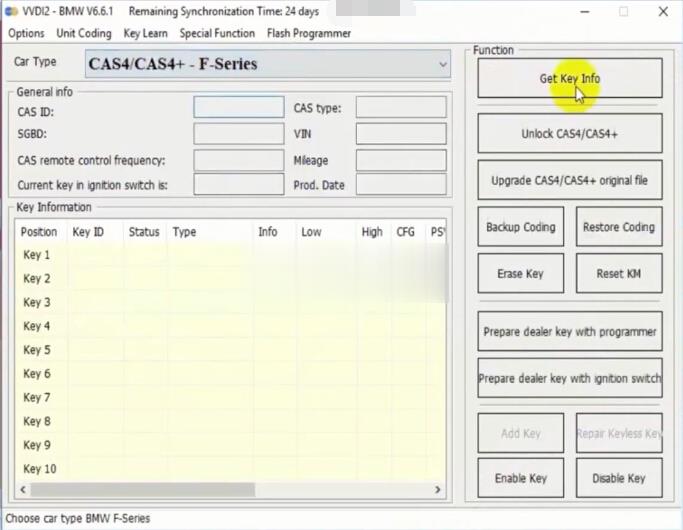Click the VVDI2 app icon in title bar
This screenshot has width=683, height=530.
pos(11,11)
